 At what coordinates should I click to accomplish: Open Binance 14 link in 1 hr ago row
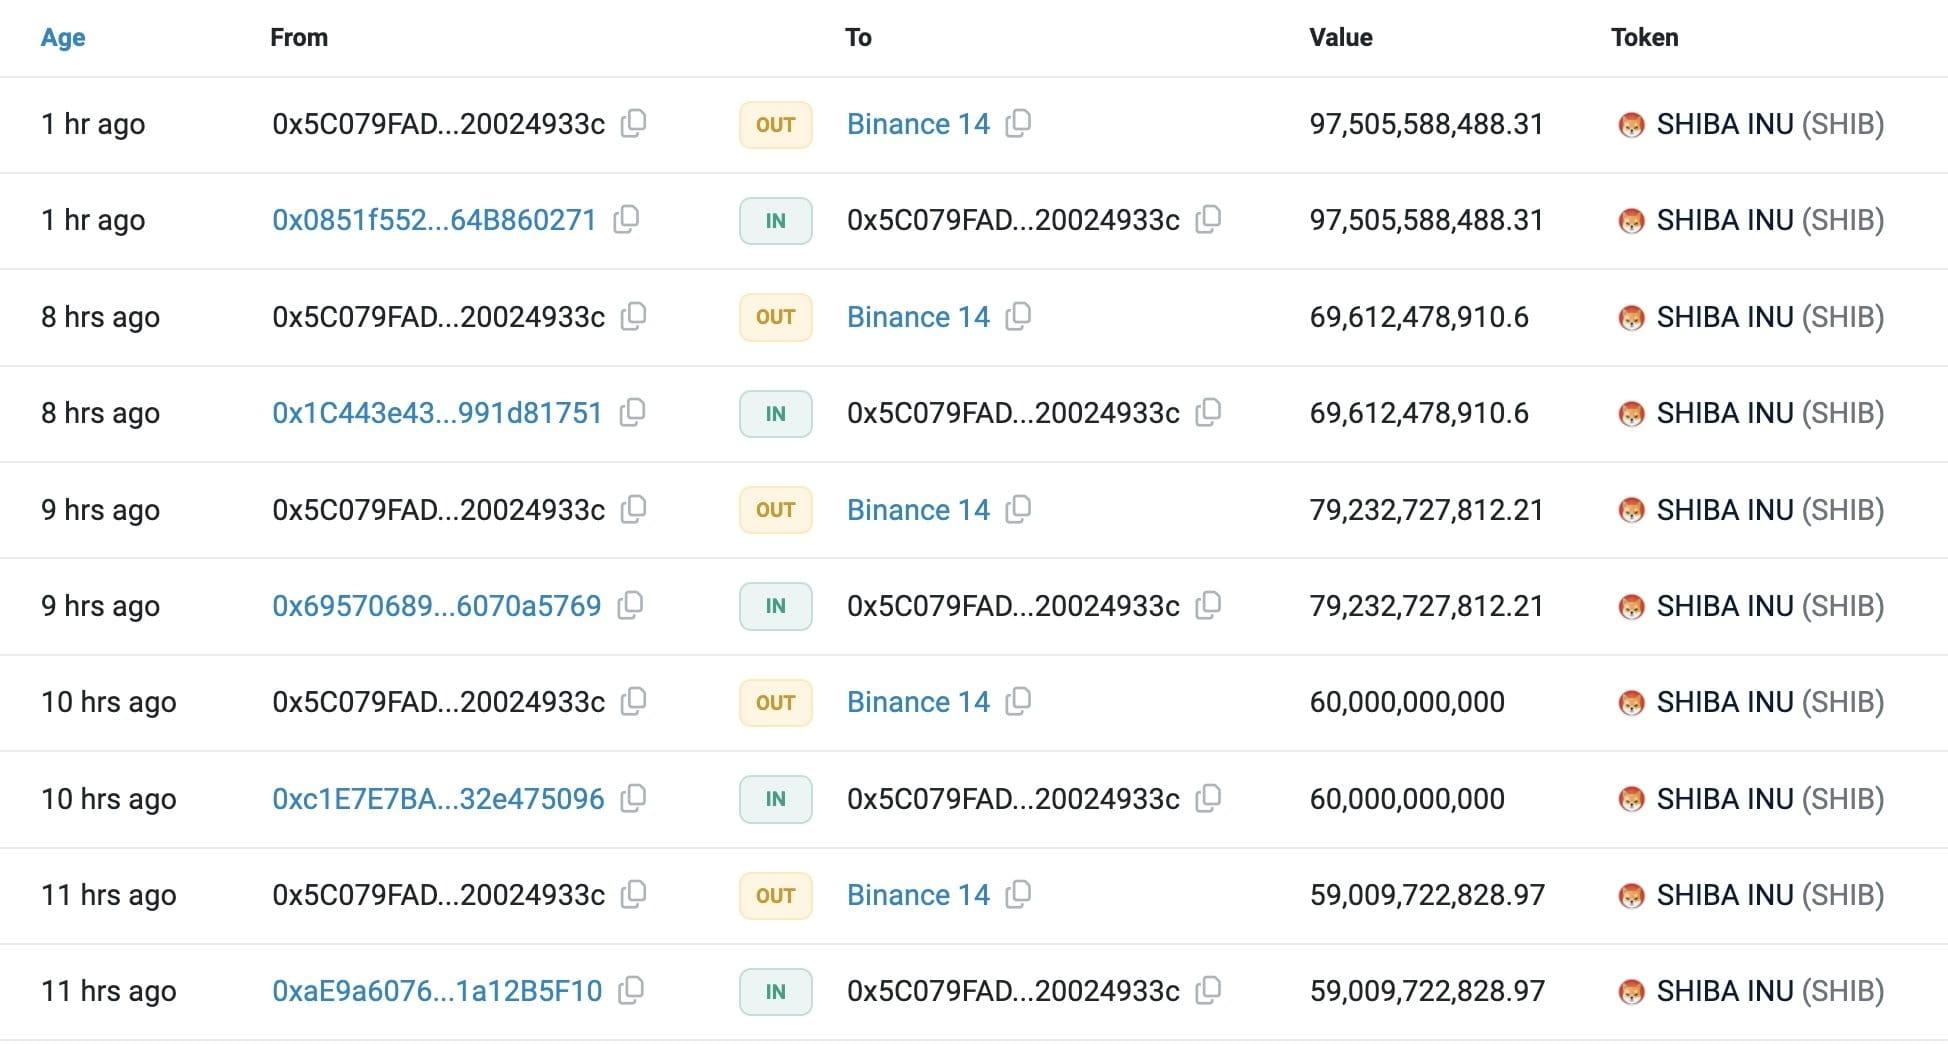coord(918,124)
